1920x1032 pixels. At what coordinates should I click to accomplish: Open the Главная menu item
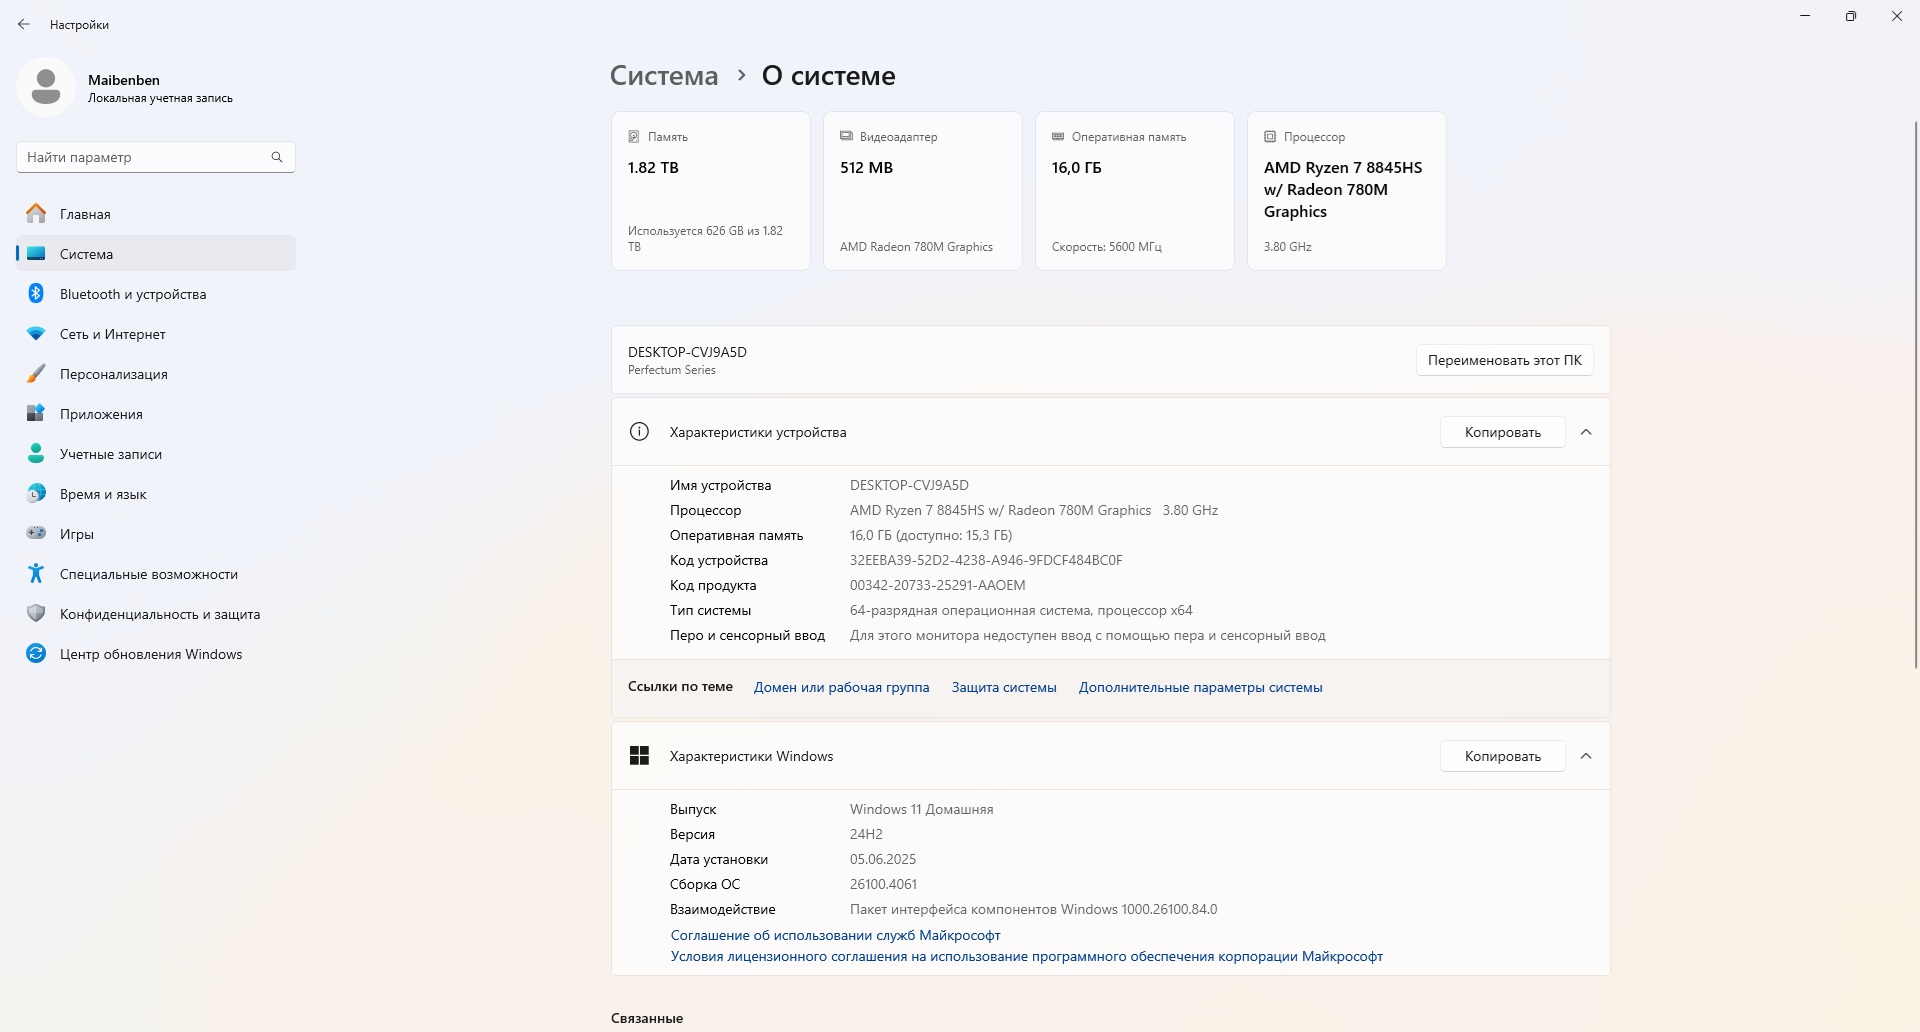85,214
